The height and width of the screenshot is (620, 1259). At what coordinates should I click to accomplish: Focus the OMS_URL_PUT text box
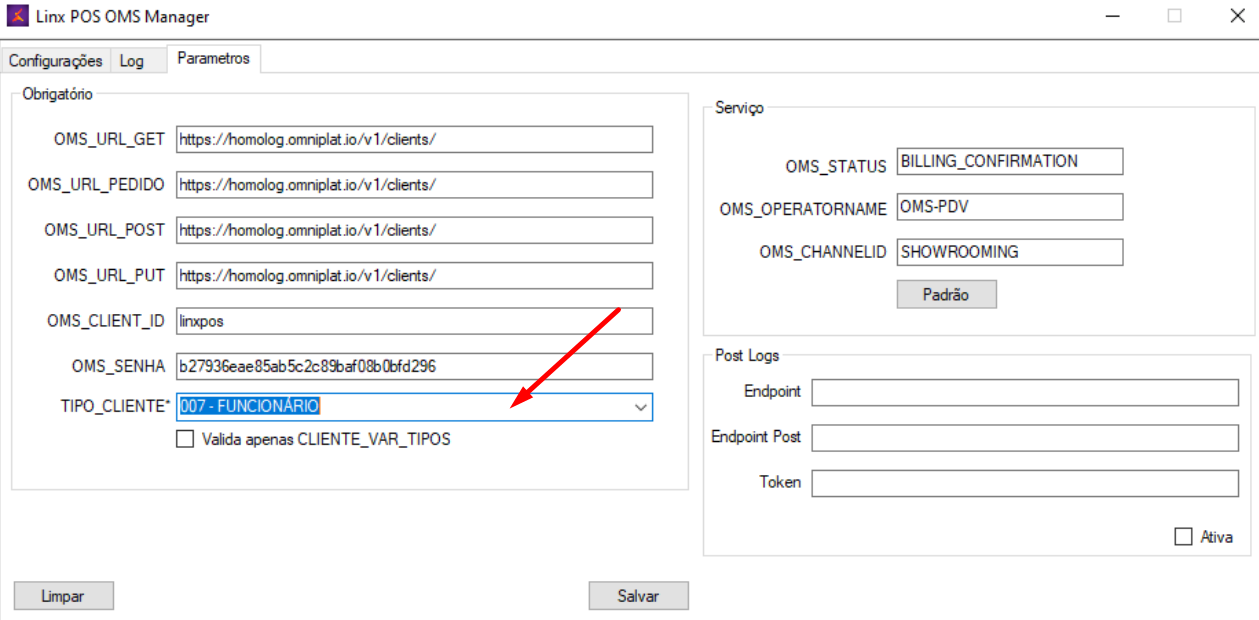point(414,275)
